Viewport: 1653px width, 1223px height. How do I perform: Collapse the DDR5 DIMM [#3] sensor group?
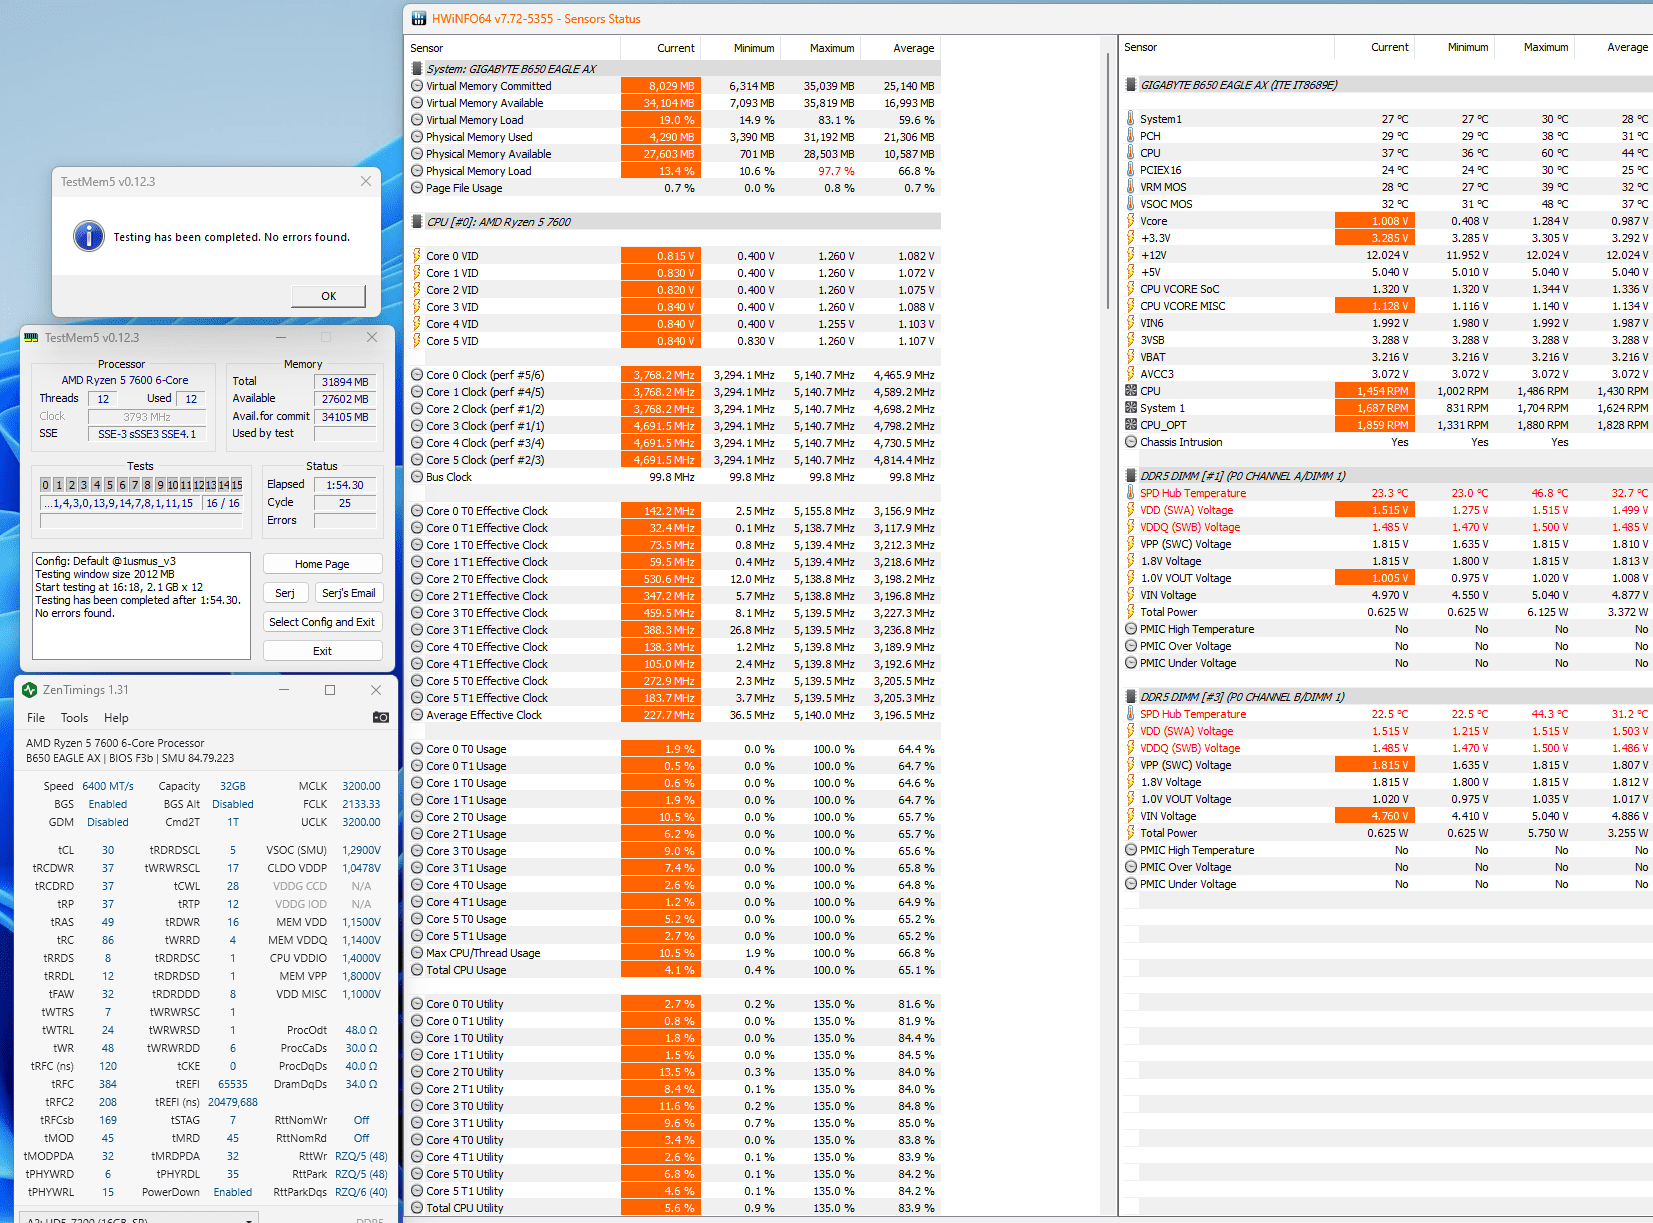(1131, 697)
